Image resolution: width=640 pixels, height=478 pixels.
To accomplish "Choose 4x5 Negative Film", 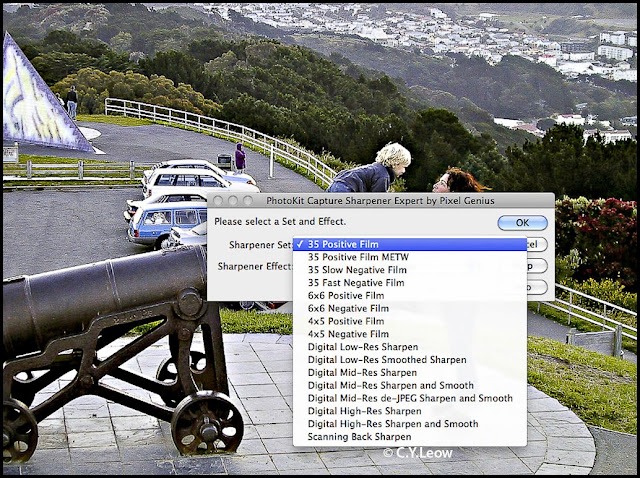I will tap(410, 334).
